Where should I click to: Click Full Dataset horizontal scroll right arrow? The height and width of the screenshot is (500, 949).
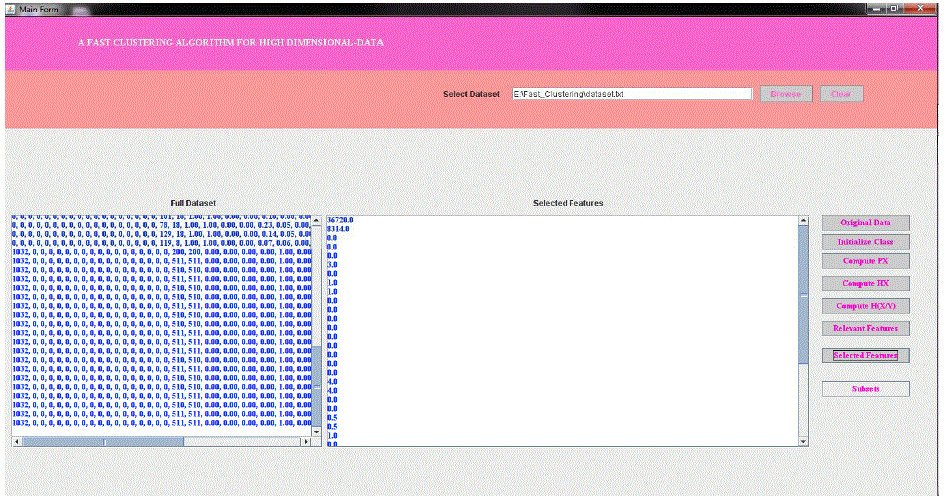[305, 441]
